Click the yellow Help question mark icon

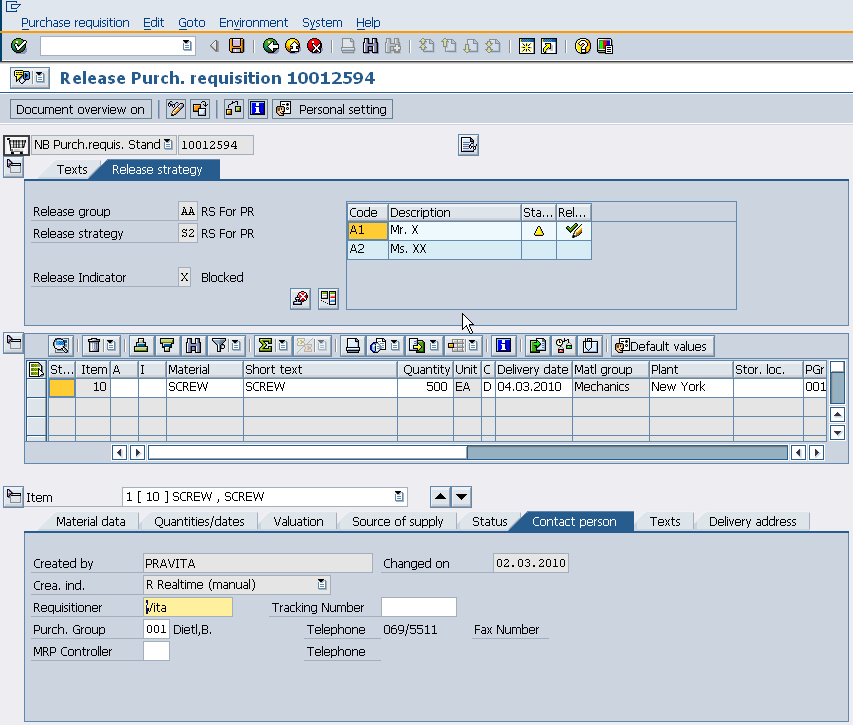[582, 46]
